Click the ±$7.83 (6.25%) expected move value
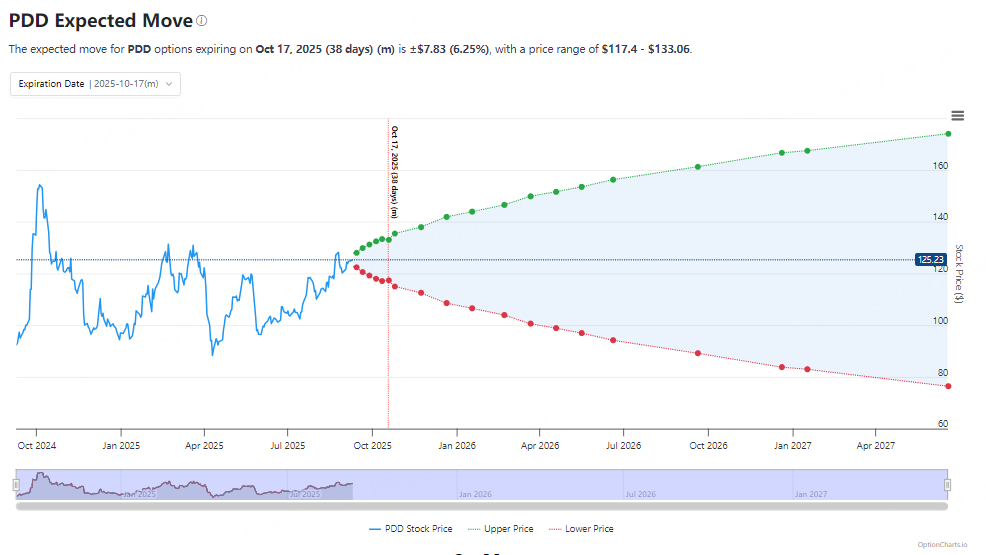Image resolution: width=986 pixels, height=555 pixels. [x=449, y=49]
